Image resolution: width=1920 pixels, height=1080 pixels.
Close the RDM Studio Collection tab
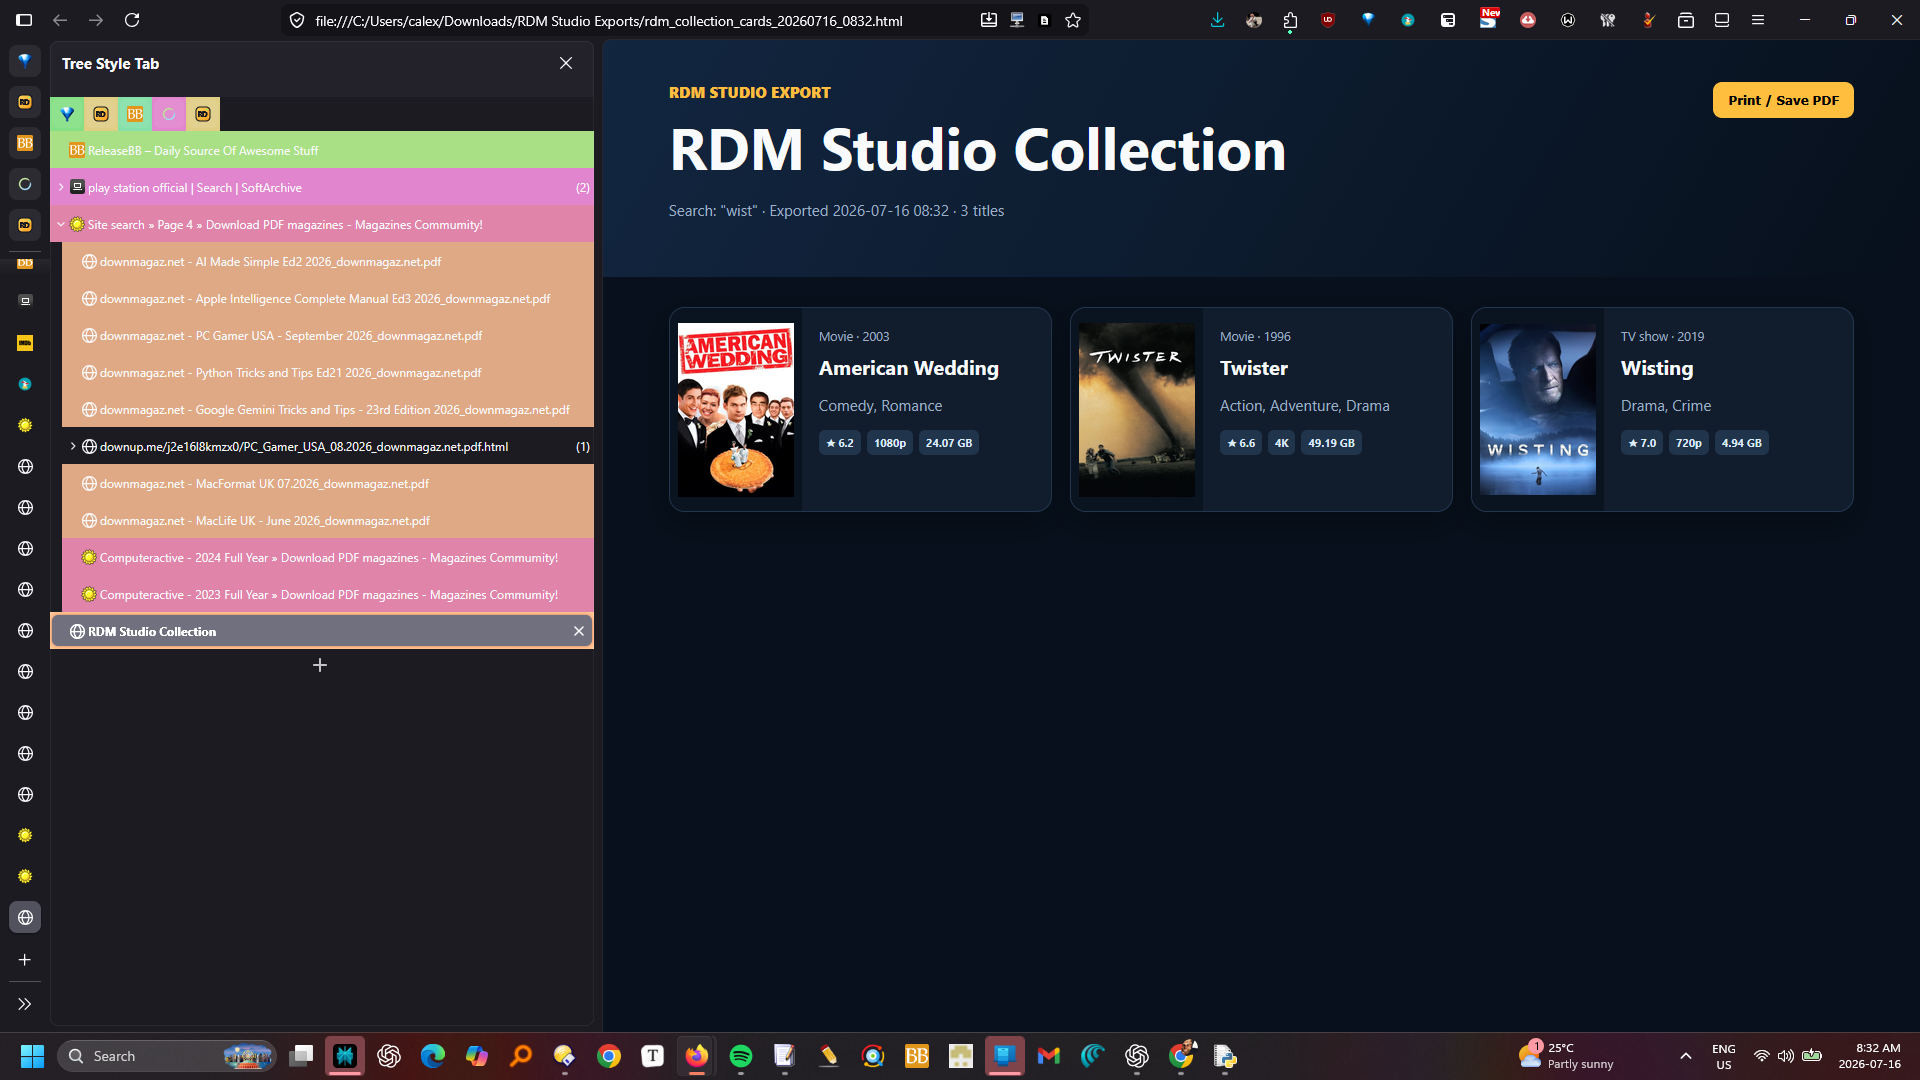(578, 631)
